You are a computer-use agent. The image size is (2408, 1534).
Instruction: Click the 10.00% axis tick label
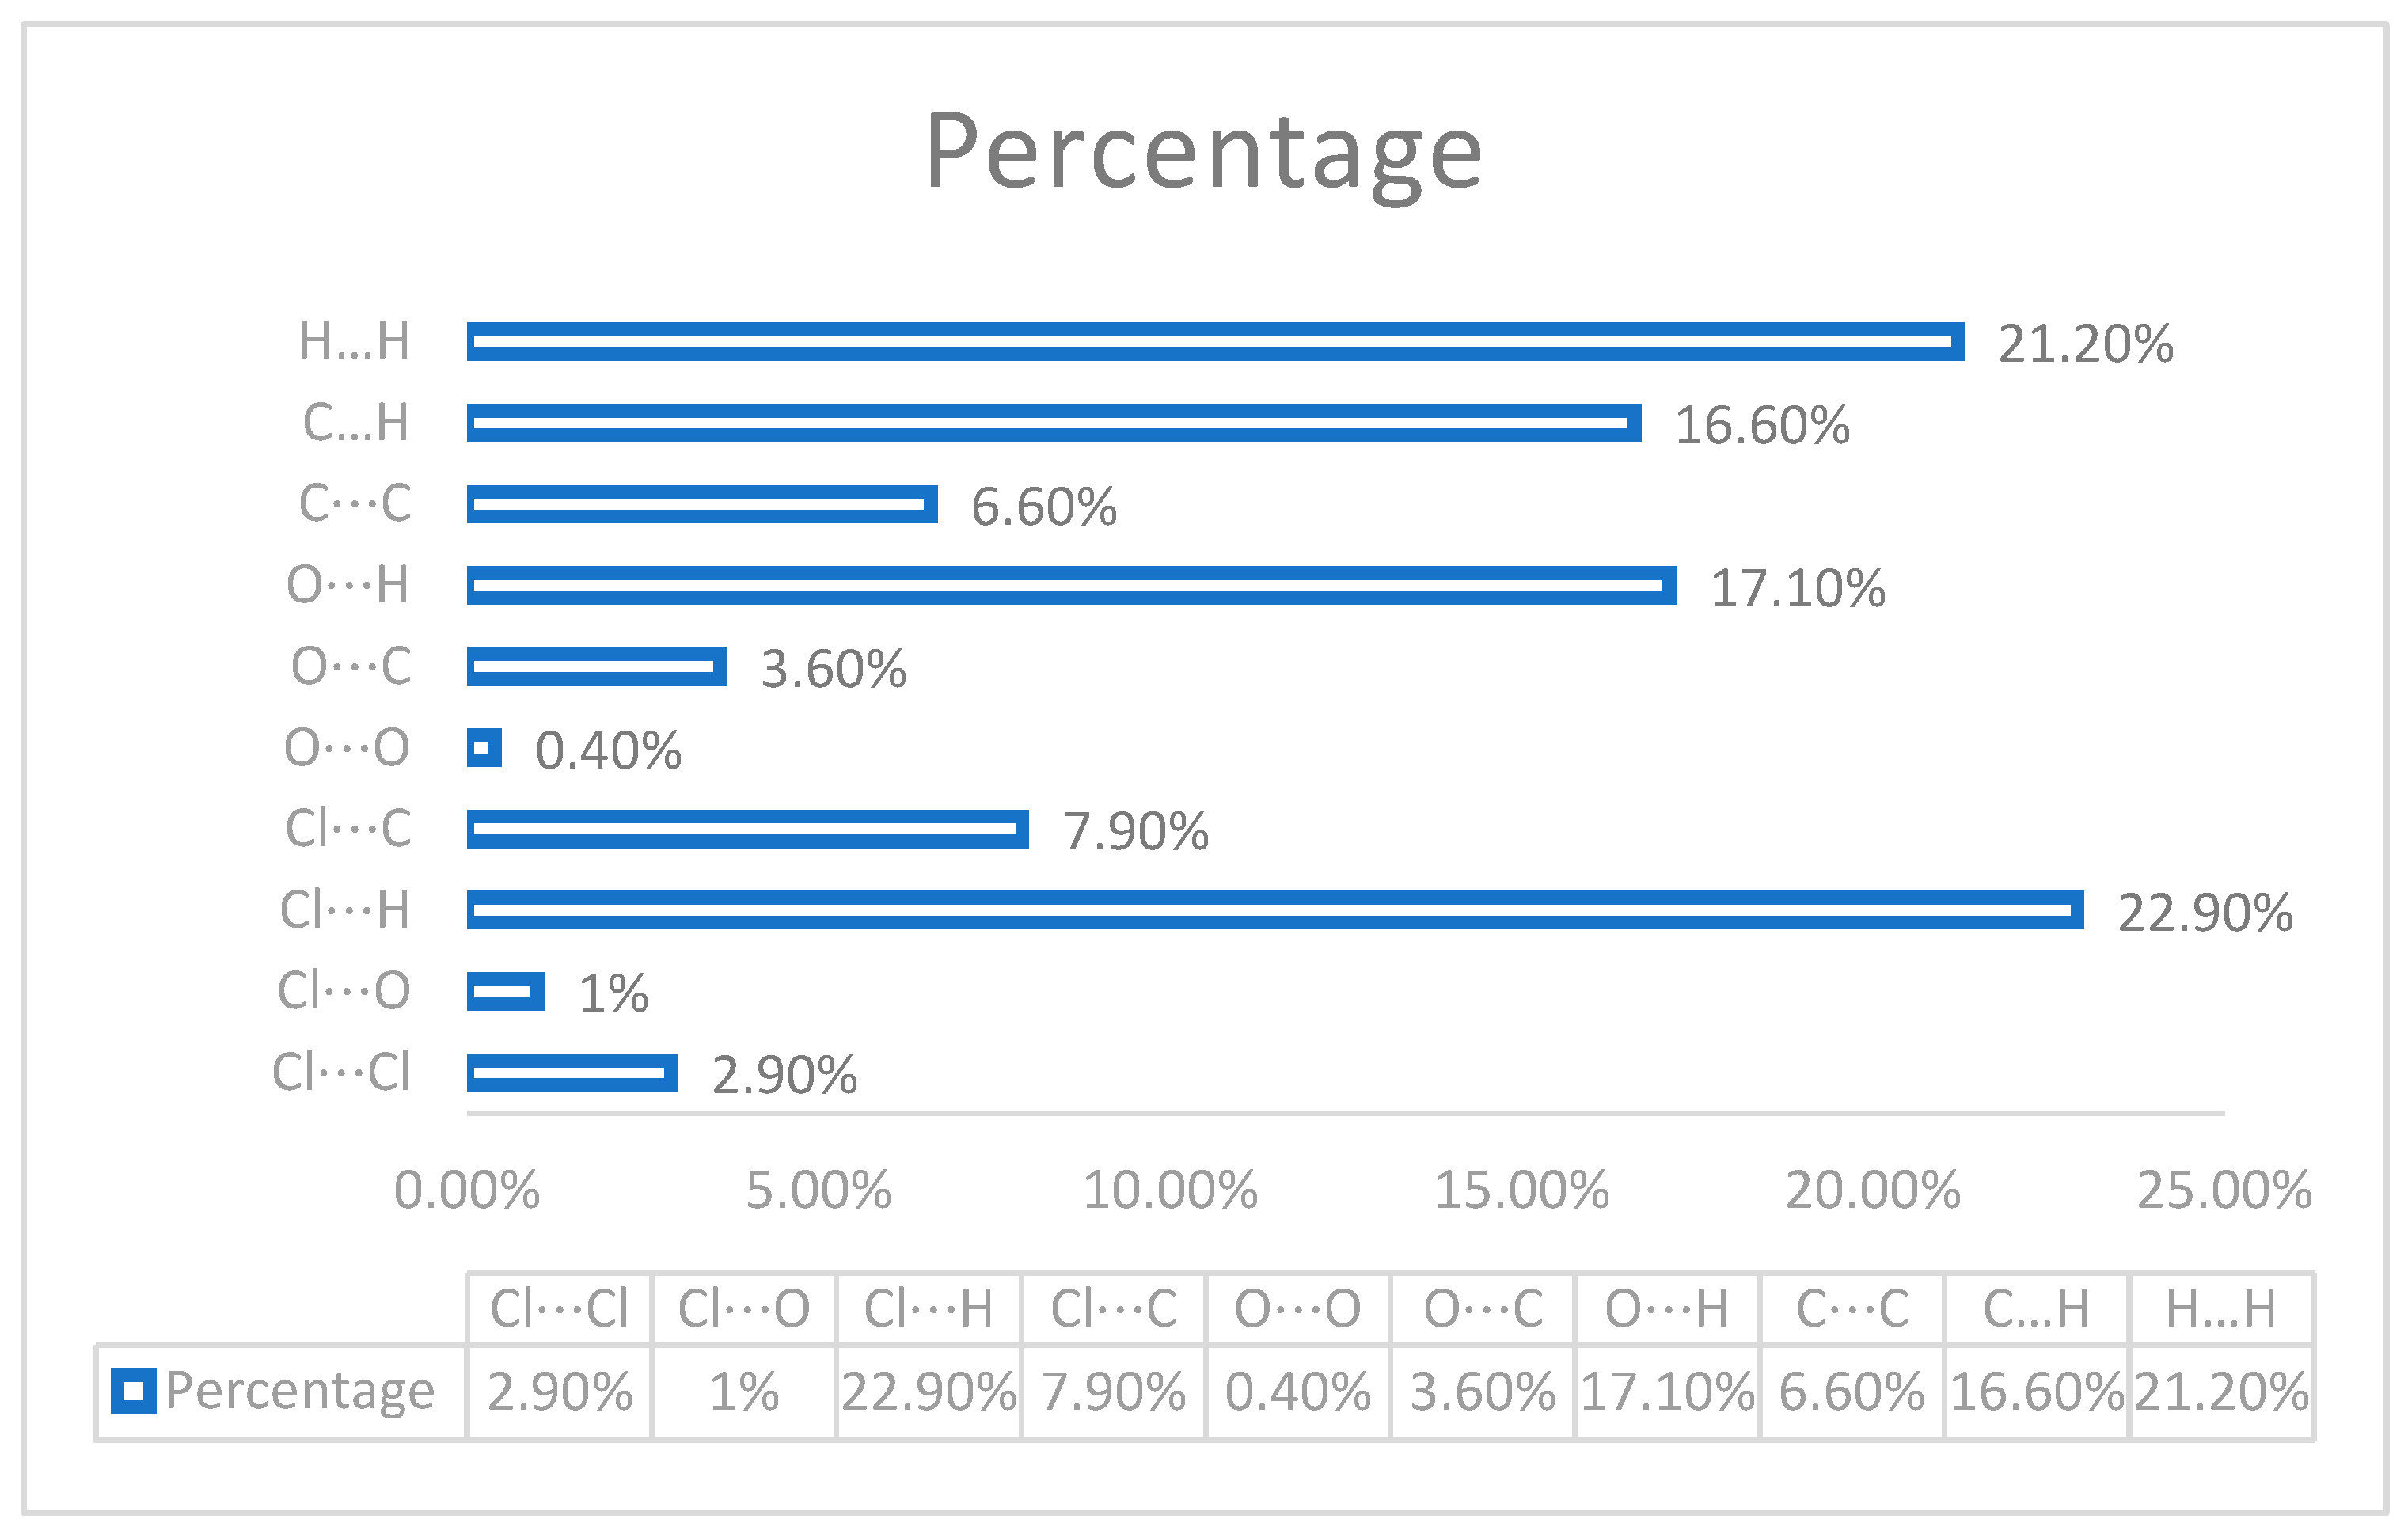point(1169,1191)
